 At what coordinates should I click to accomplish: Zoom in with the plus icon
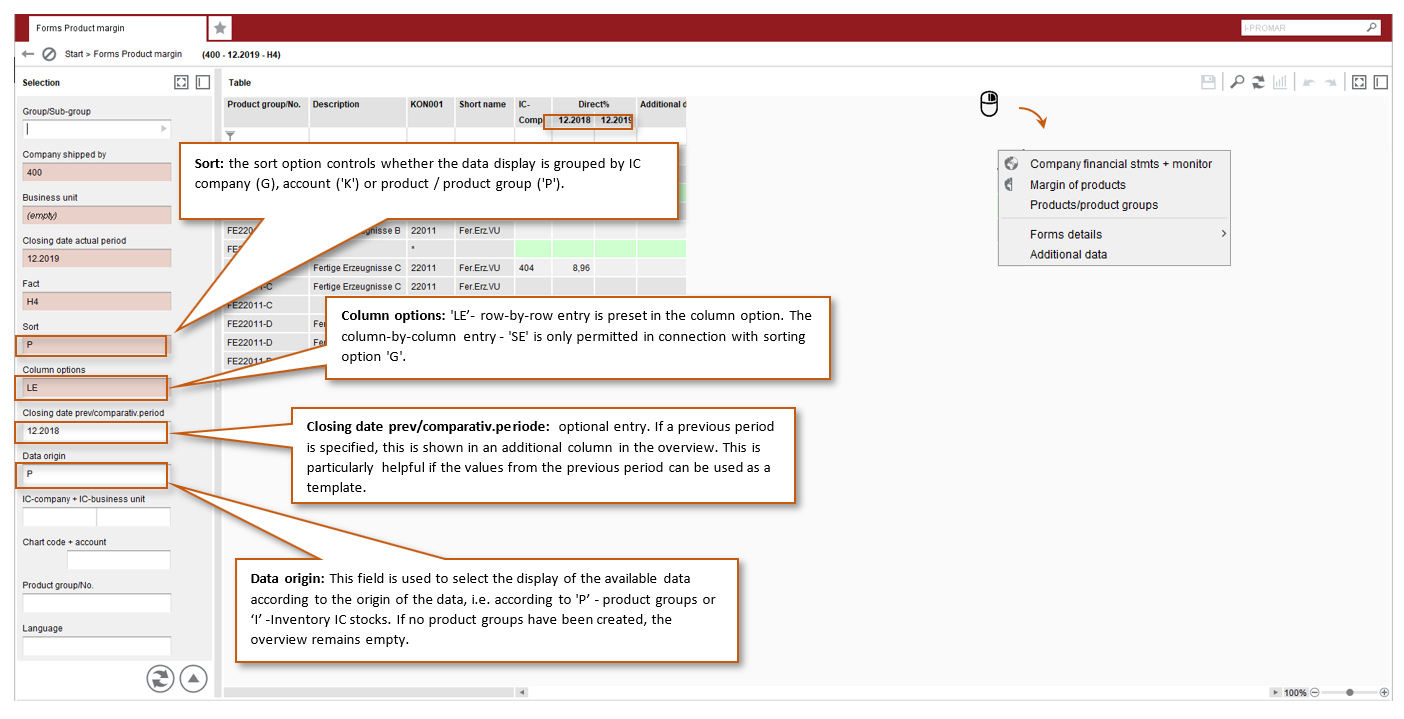1384,692
